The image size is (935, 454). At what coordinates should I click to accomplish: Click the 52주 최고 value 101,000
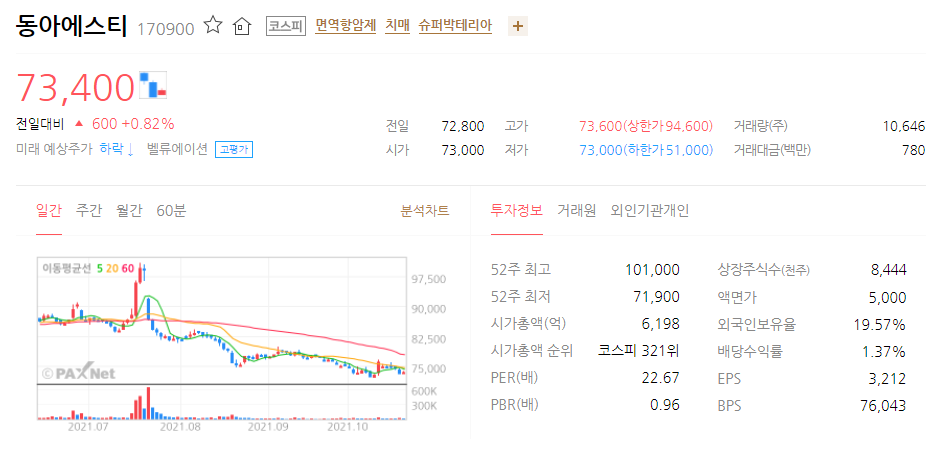coord(652,270)
